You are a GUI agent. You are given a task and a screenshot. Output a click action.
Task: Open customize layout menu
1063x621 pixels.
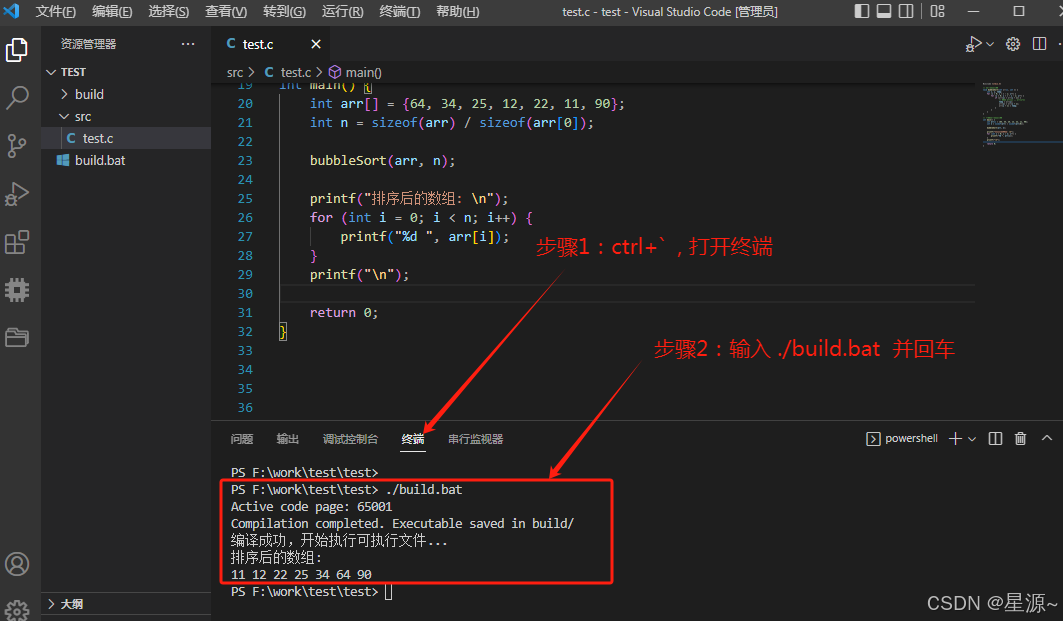tap(938, 11)
